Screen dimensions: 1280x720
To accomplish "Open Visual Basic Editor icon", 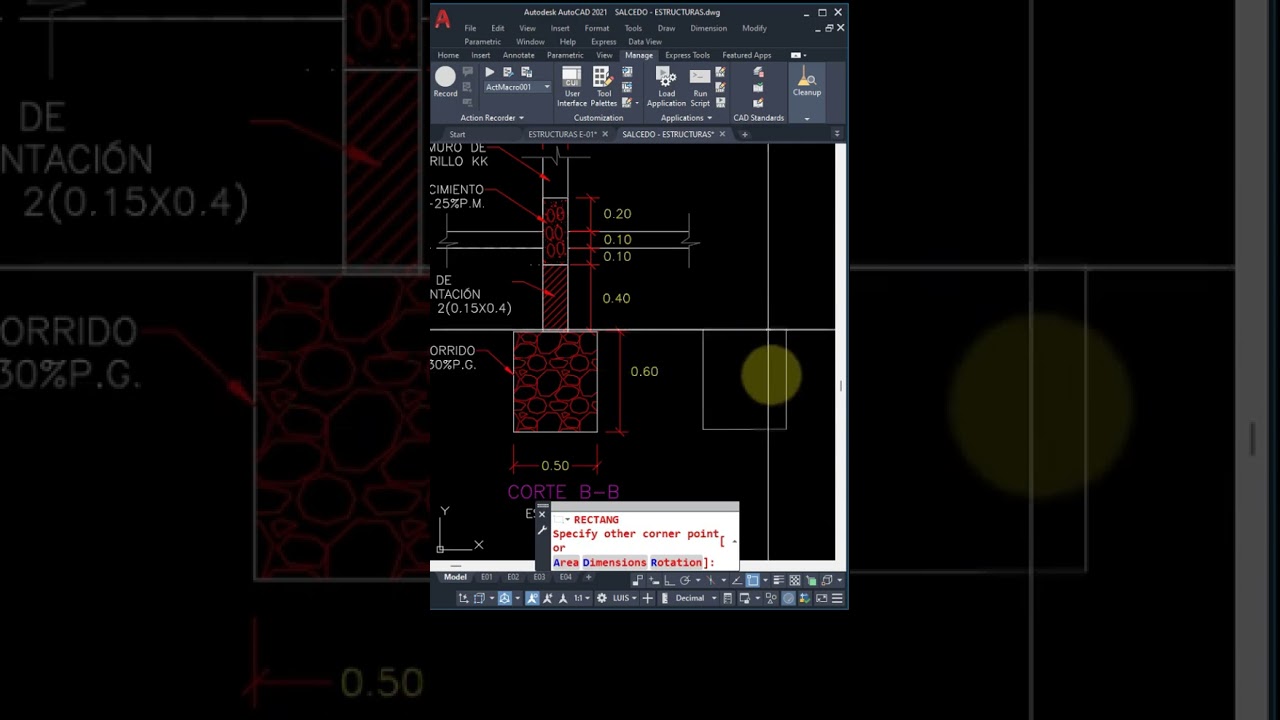I will coord(720,72).
